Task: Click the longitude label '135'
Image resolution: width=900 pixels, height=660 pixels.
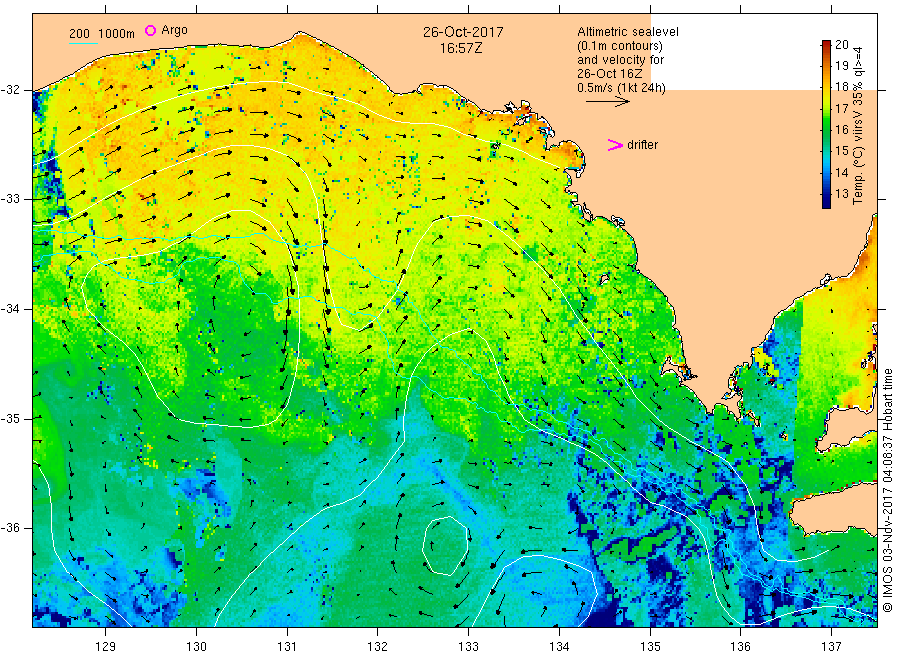Action: point(650,647)
